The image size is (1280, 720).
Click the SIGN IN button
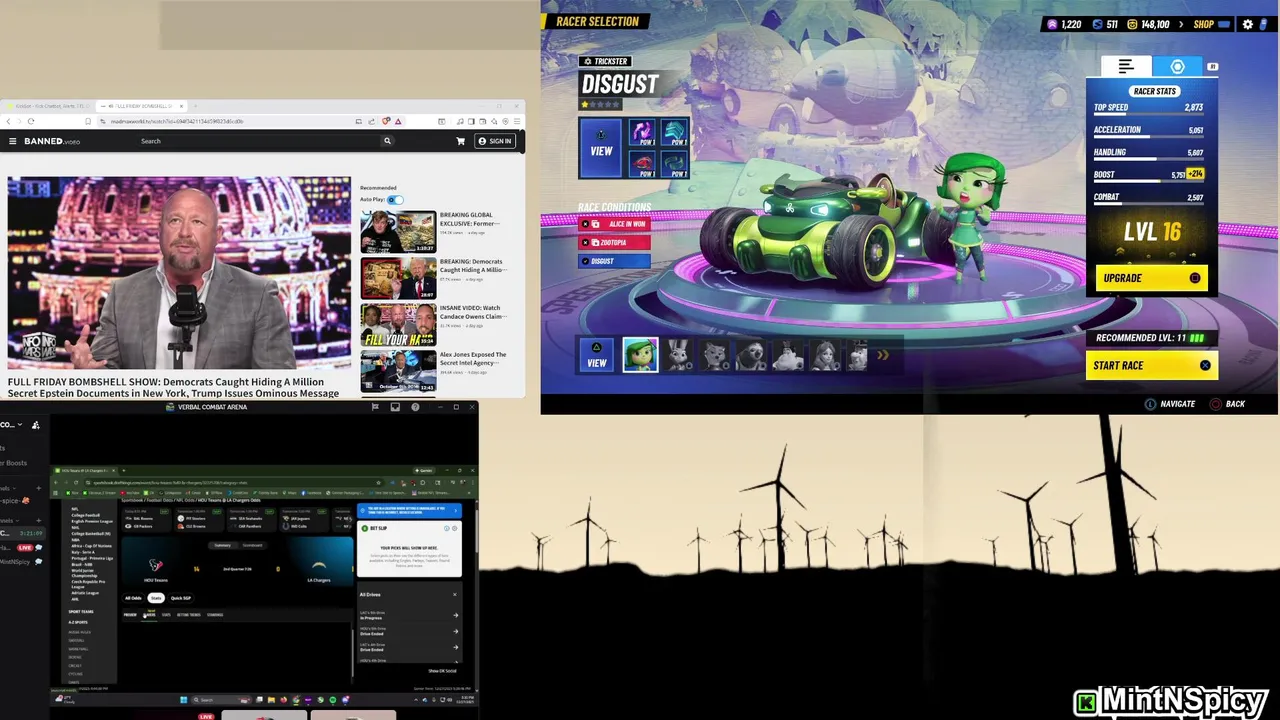coord(495,141)
